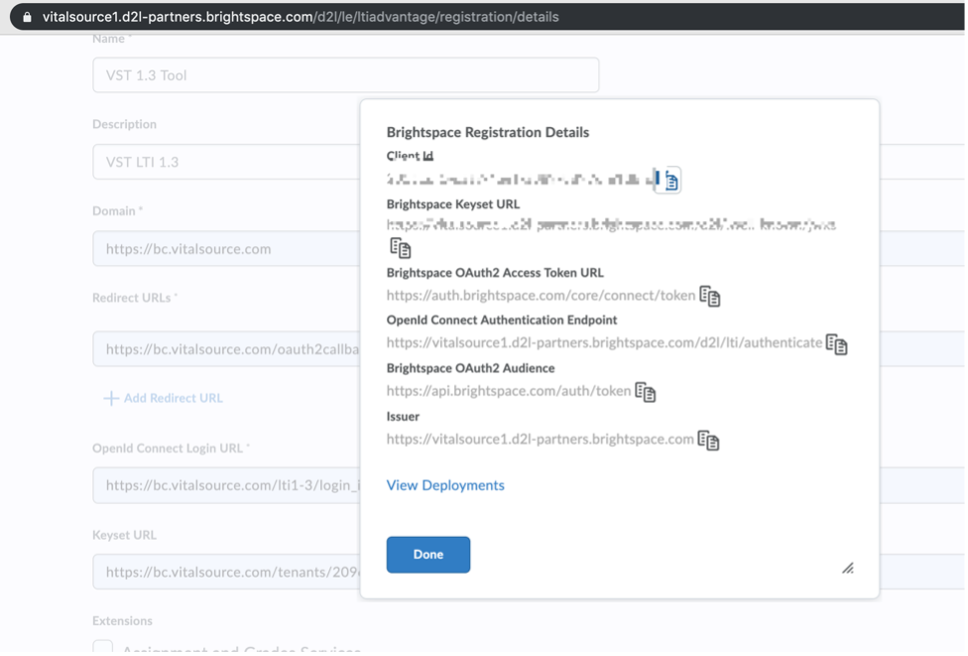968x656 pixels.
Task: Click the browser address bar URL
Action: coord(300,17)
